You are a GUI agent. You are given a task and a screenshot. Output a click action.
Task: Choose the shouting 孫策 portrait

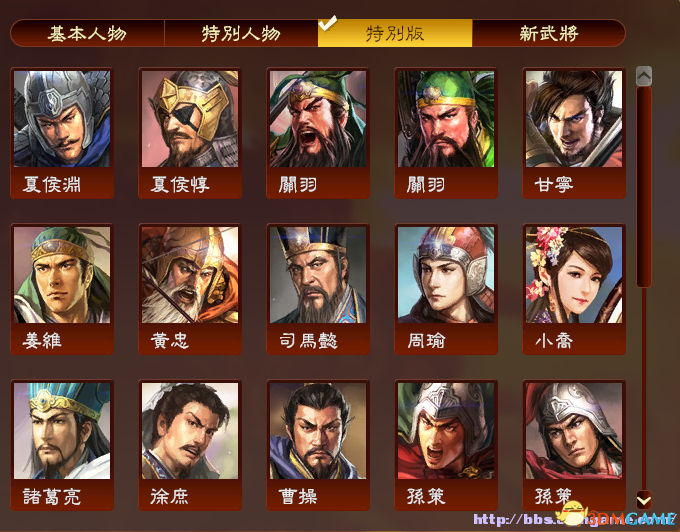coord(446,445)
